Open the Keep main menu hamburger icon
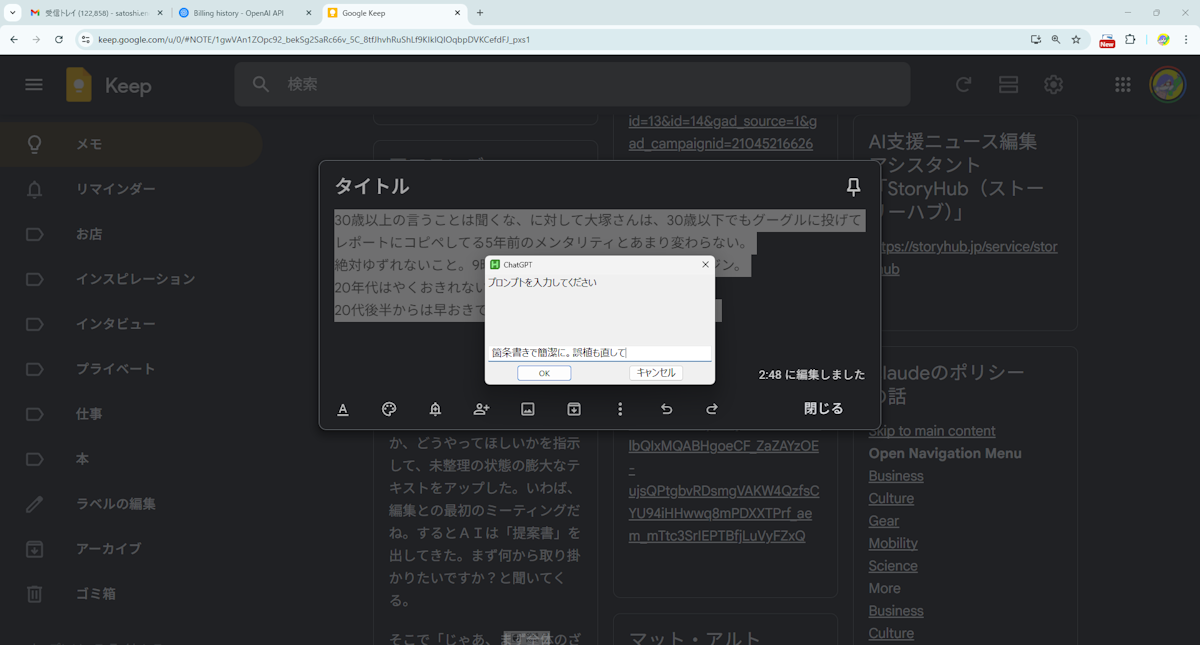 pyautogui.click(x=34, y=85)
